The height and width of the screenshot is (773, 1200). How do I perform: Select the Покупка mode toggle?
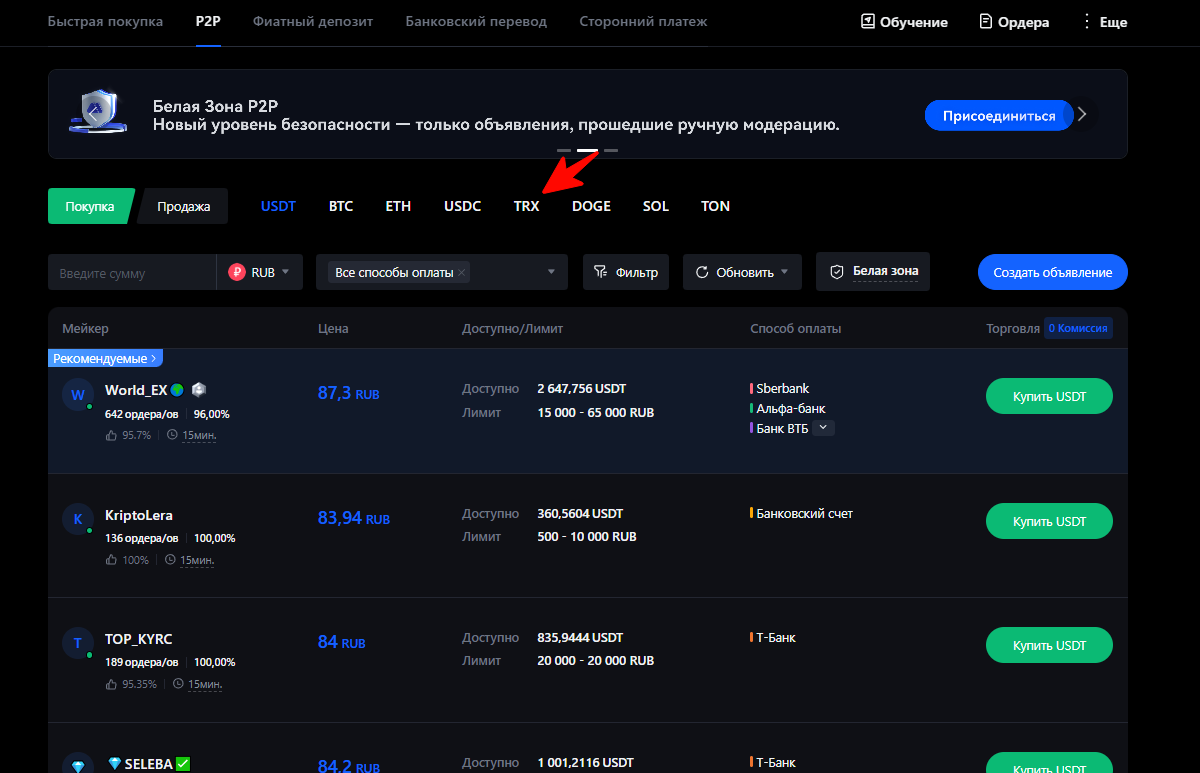click(90, 206)
